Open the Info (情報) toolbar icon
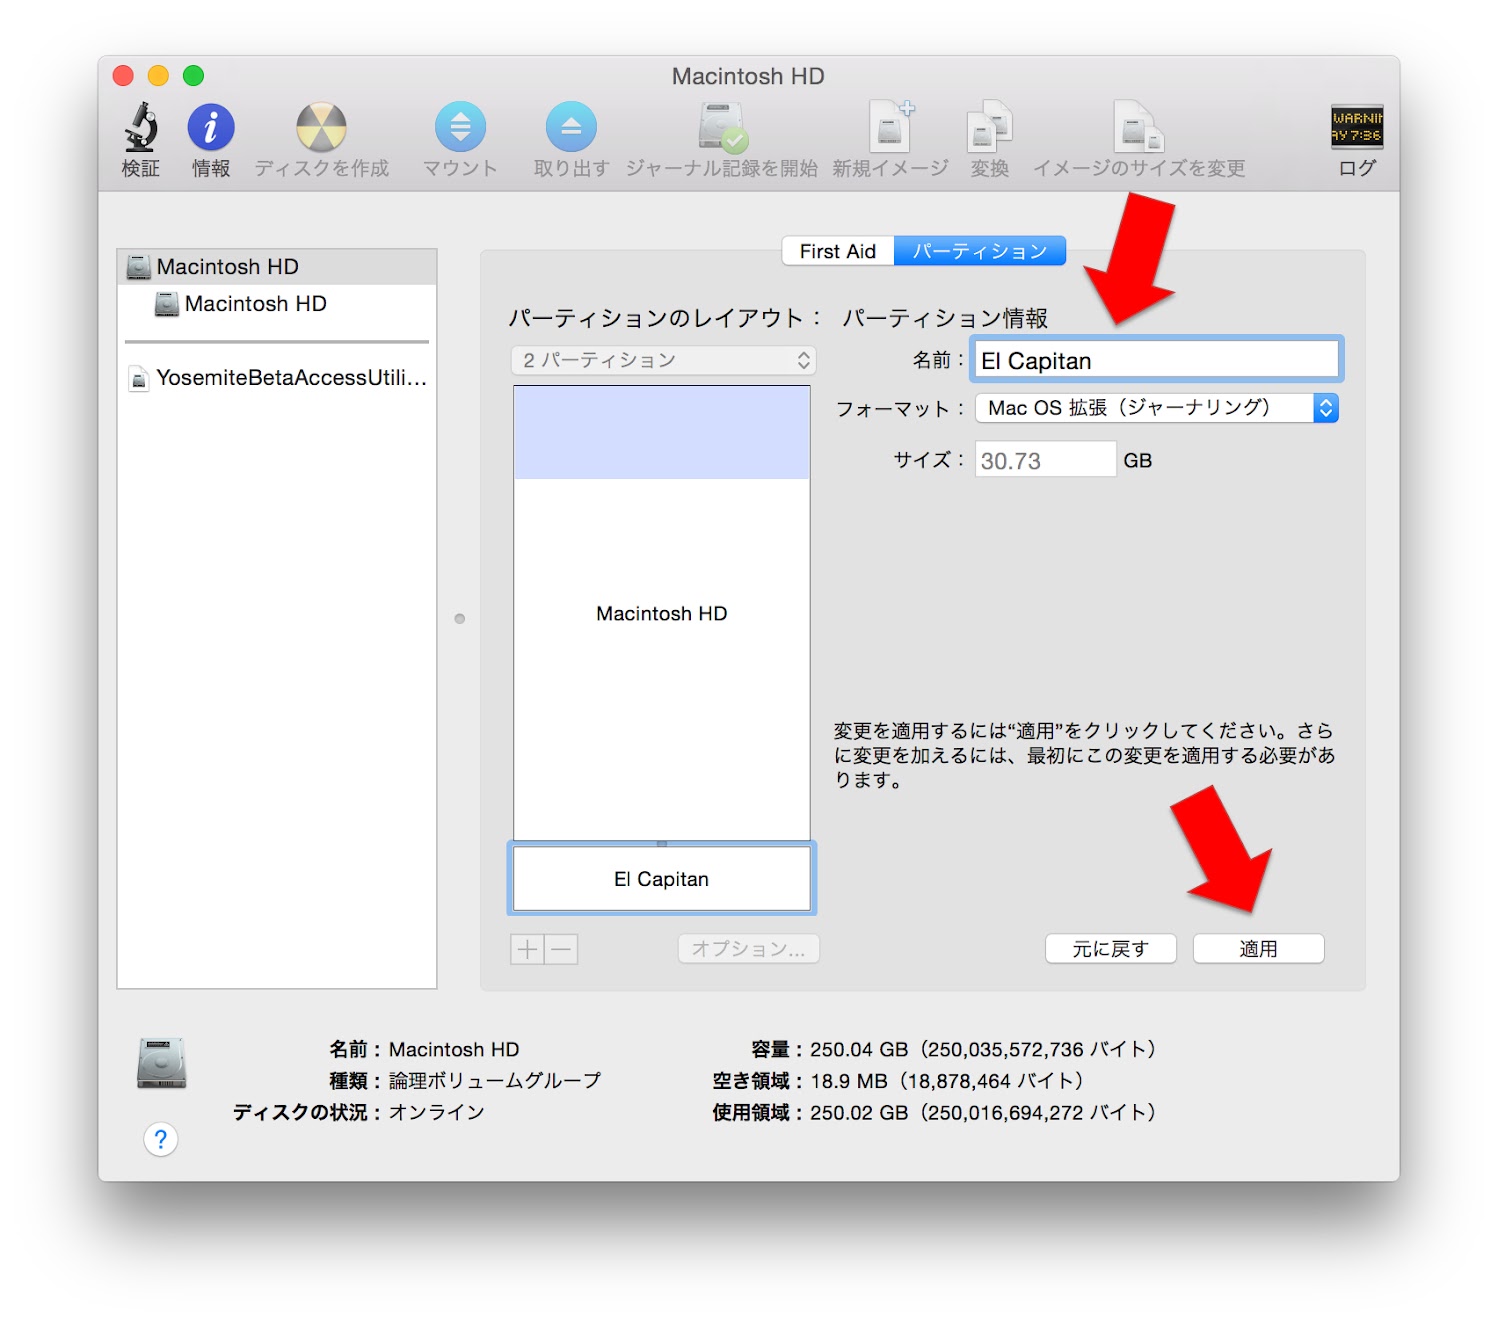 point(211,128)
